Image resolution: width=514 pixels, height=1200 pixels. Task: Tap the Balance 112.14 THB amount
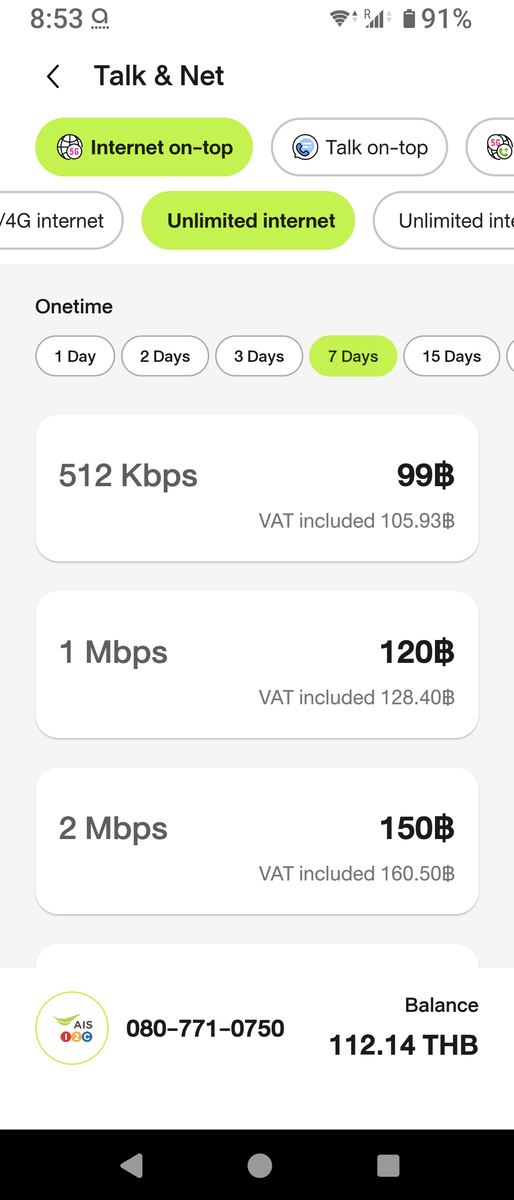coord(404,1046)
